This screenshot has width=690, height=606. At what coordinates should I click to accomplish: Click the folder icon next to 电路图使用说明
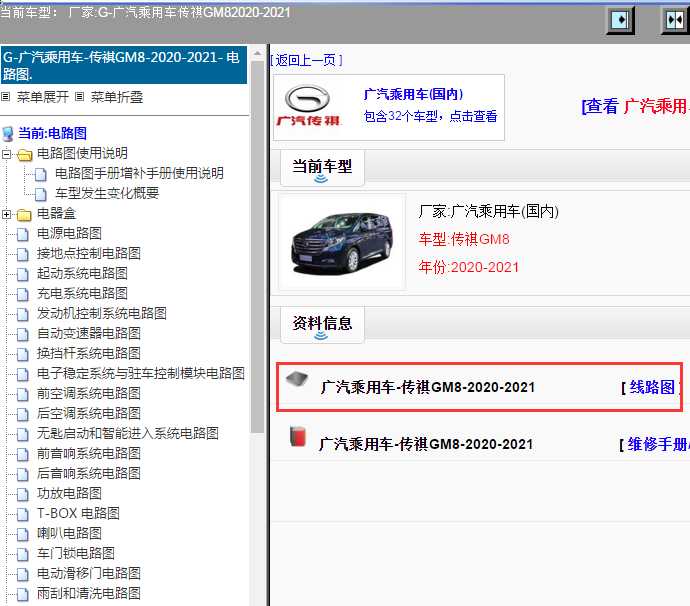click(24, 154)
